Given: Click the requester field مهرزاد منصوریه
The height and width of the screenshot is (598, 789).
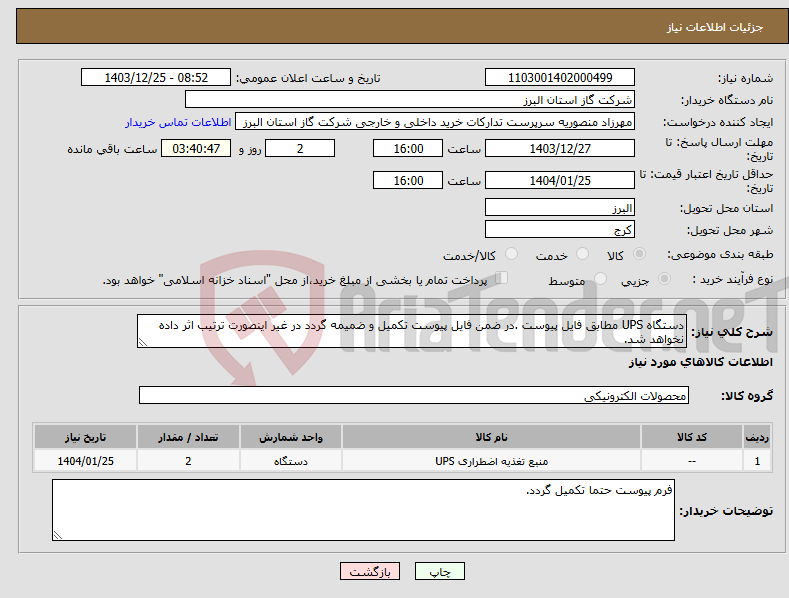Looking at the screenshot, I should click(x=435, y=122).
